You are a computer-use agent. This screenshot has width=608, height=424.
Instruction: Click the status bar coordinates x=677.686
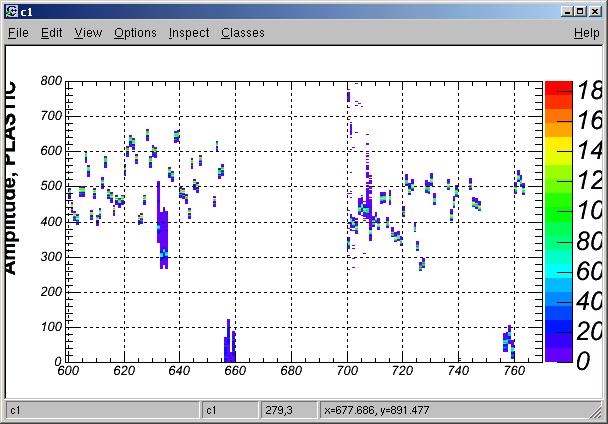click(x=377, y=410)
